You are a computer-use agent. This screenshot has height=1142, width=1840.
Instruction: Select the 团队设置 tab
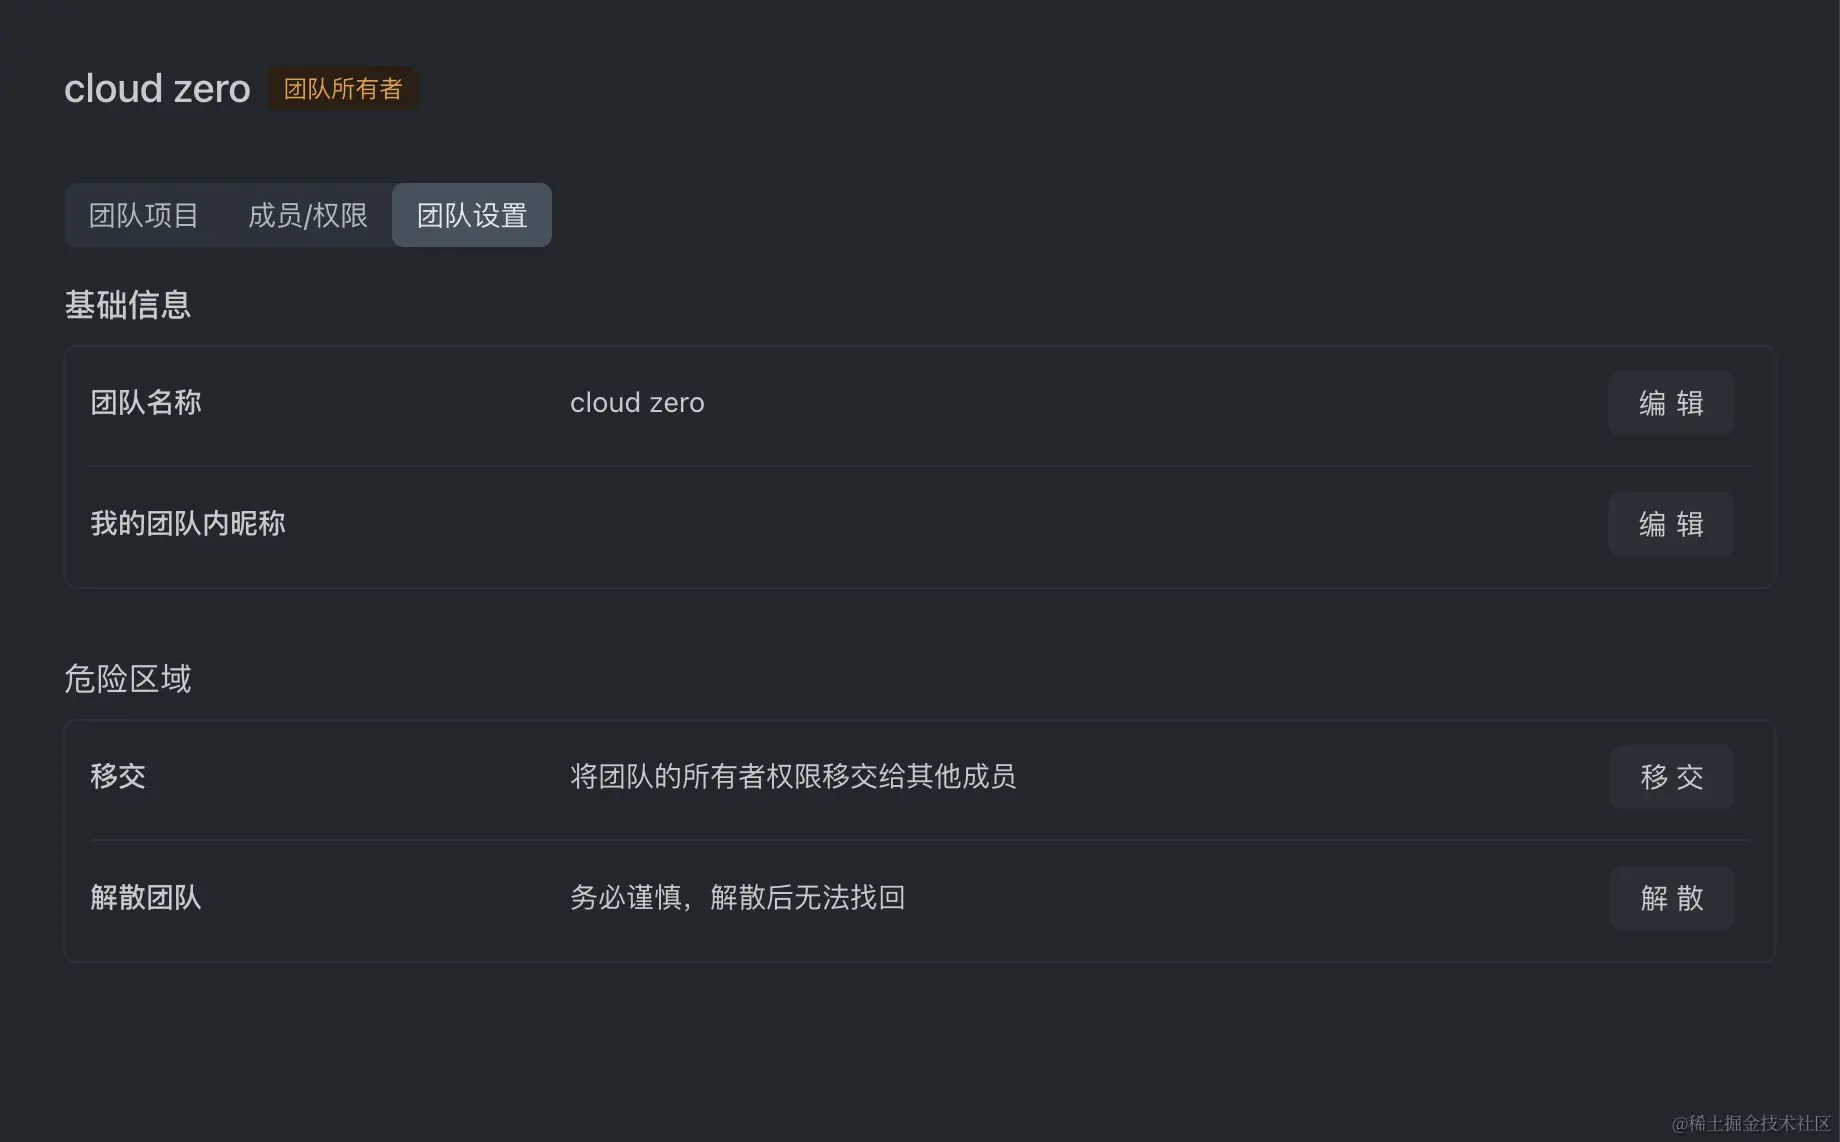(472, 215)
